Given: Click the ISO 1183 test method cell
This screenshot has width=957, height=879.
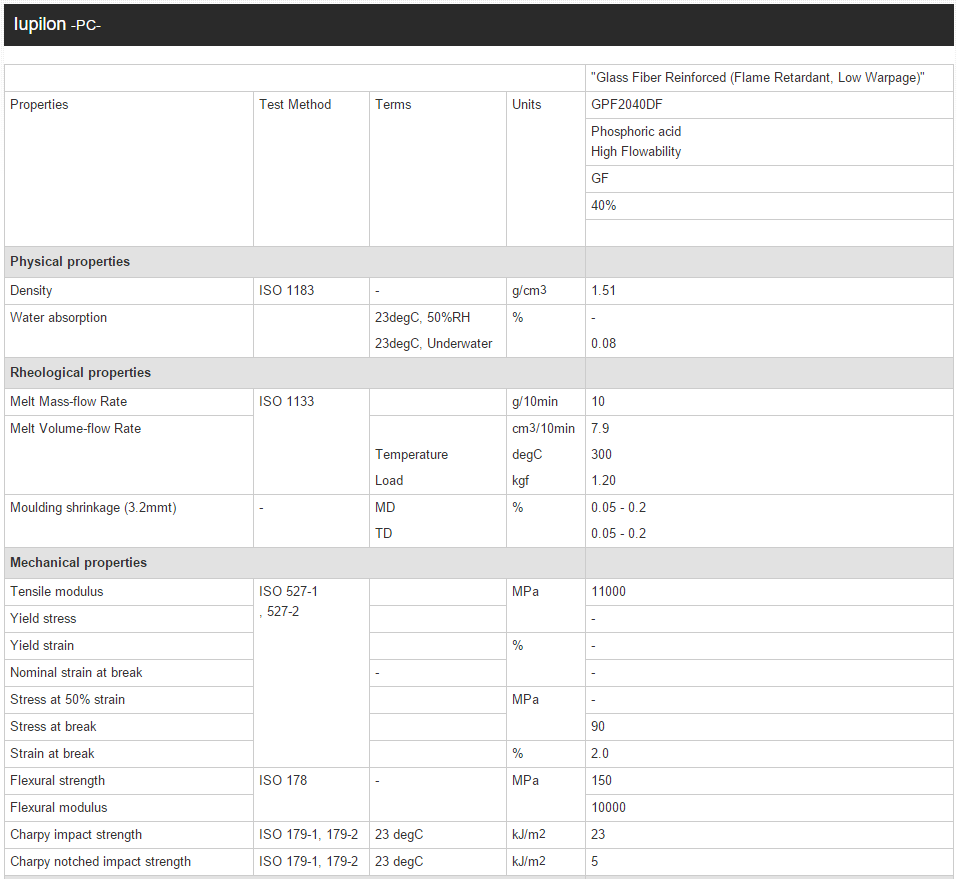Looking at the screenshot, I should 286,290.
